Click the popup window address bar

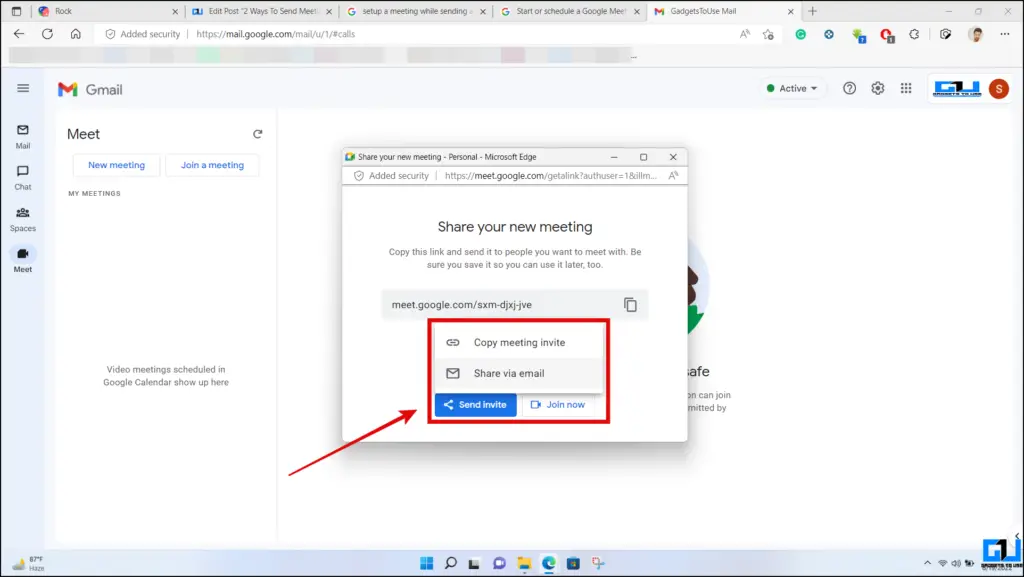point(551,176)
